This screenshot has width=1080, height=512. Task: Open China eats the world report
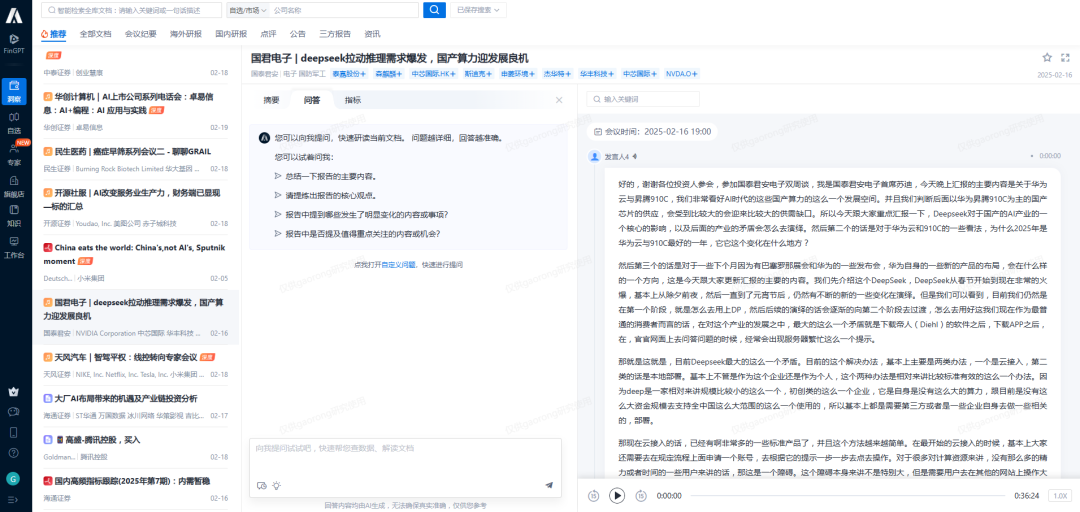pyautogui.click(x=136, y=262)
